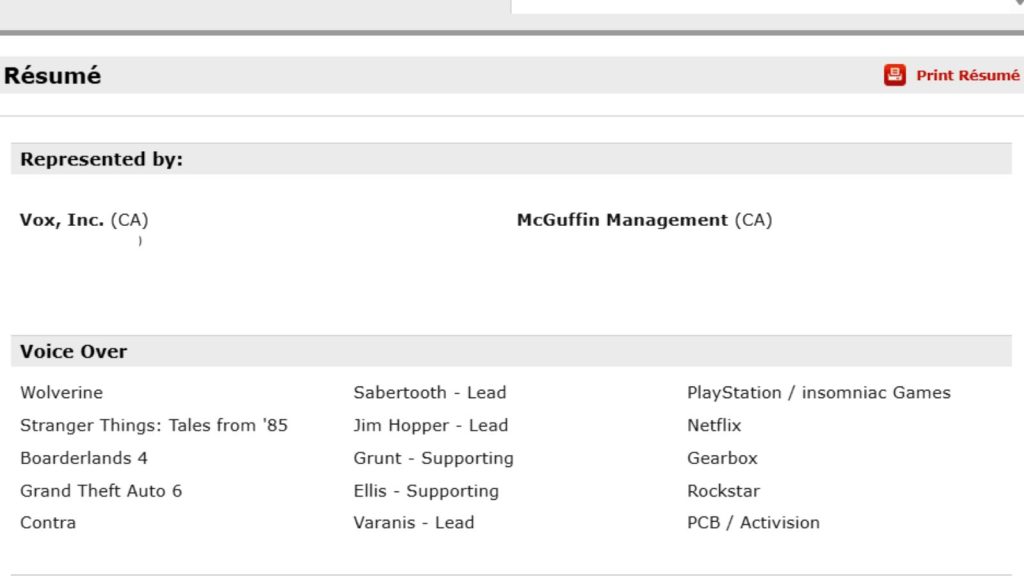The image size is (1024, 576).
Task: Select the Contra credit title
Action: [x=48, y=522]
